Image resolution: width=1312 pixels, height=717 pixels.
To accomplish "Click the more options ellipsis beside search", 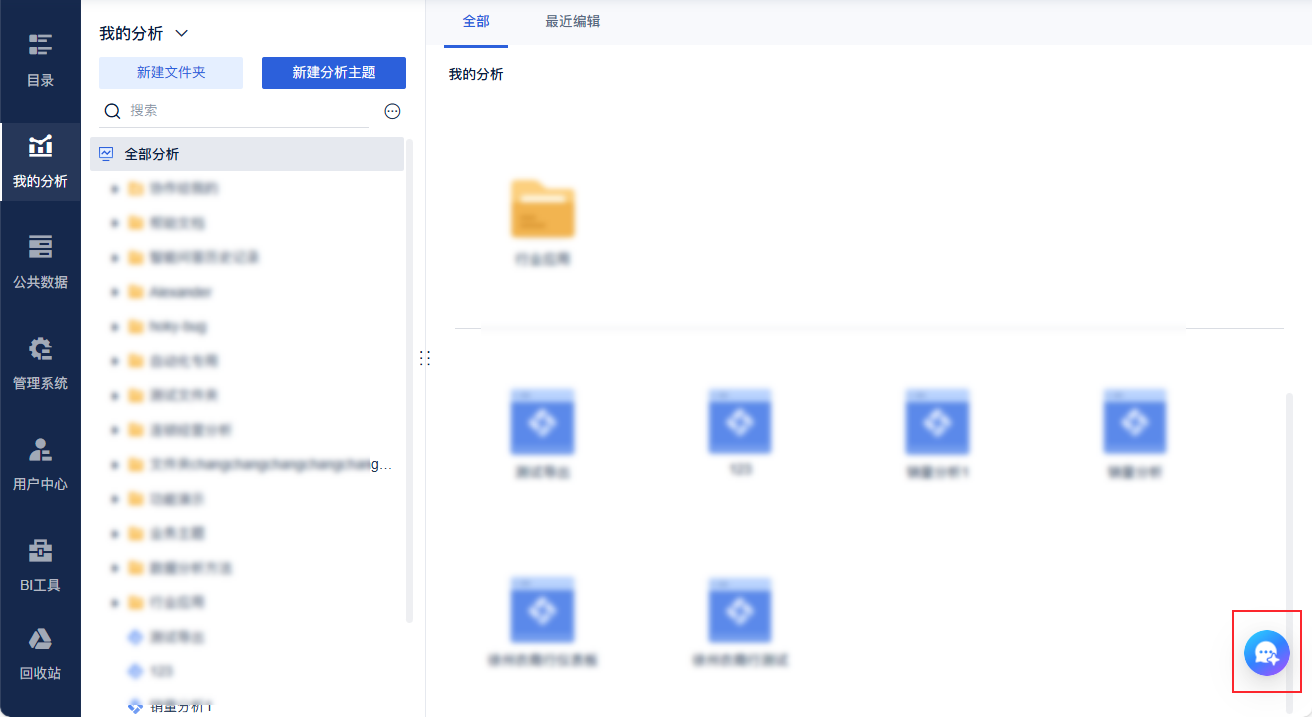I will [x=392, y=111].
